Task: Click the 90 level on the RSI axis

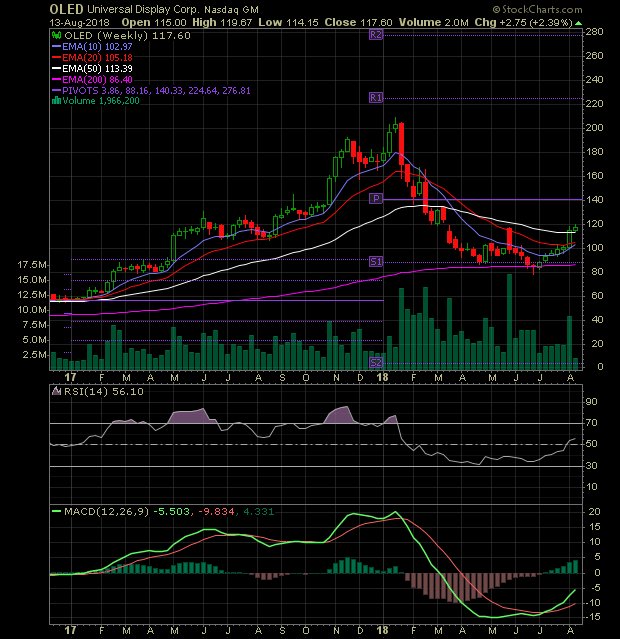Action: pyautogui.click(x=591, y=402)
